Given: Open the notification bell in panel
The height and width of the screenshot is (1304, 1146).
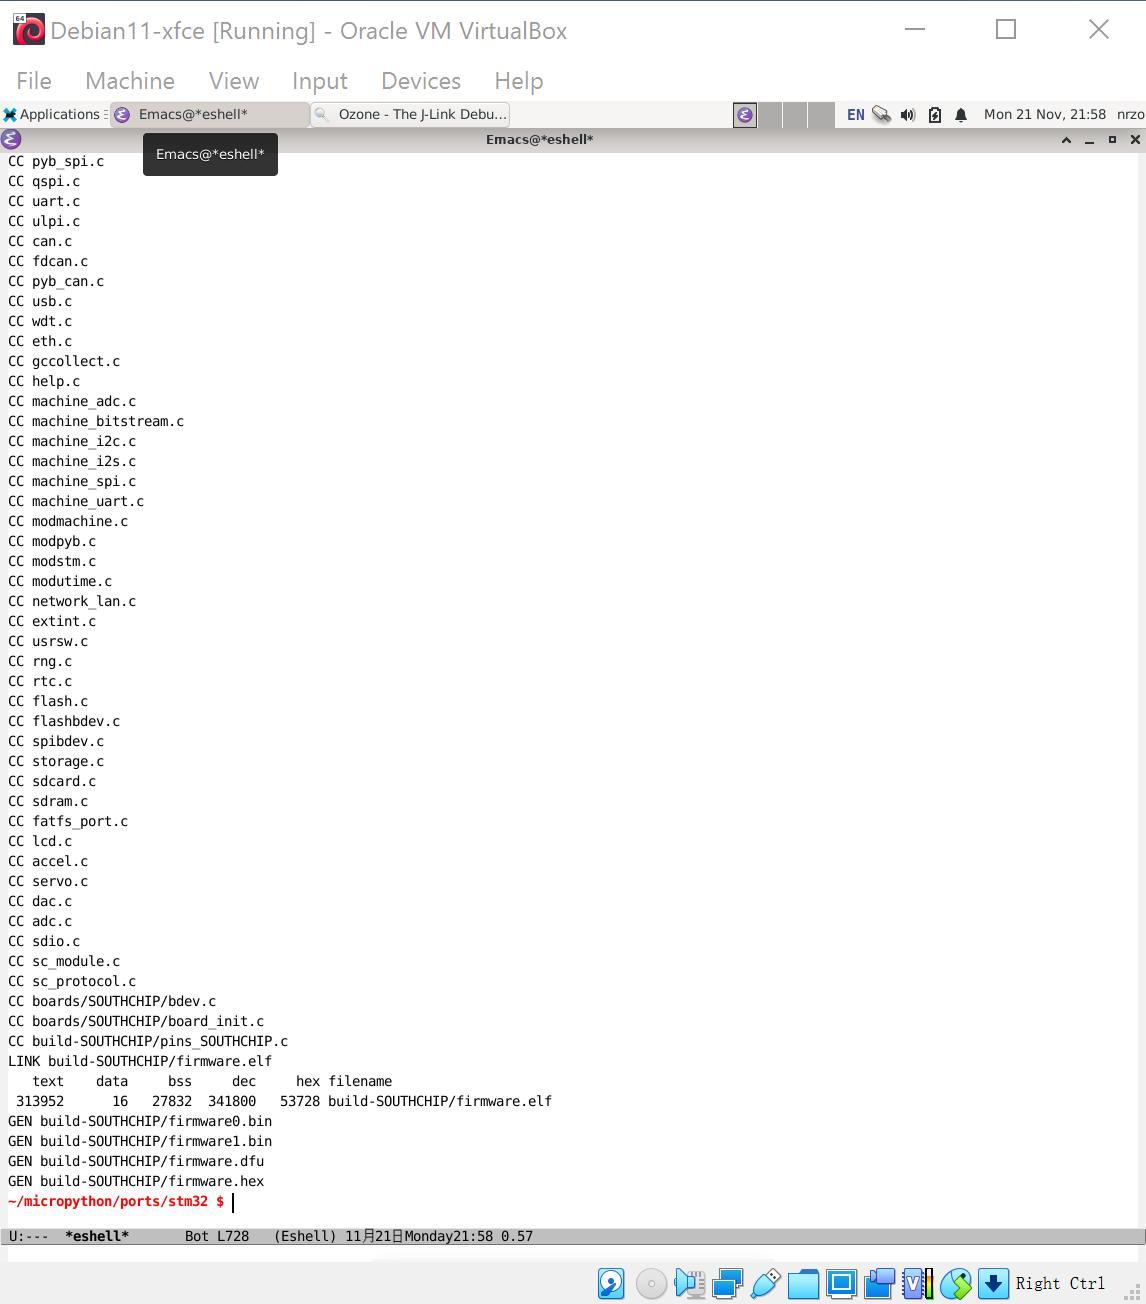Looking at the screenshot, I should [961, 115].
